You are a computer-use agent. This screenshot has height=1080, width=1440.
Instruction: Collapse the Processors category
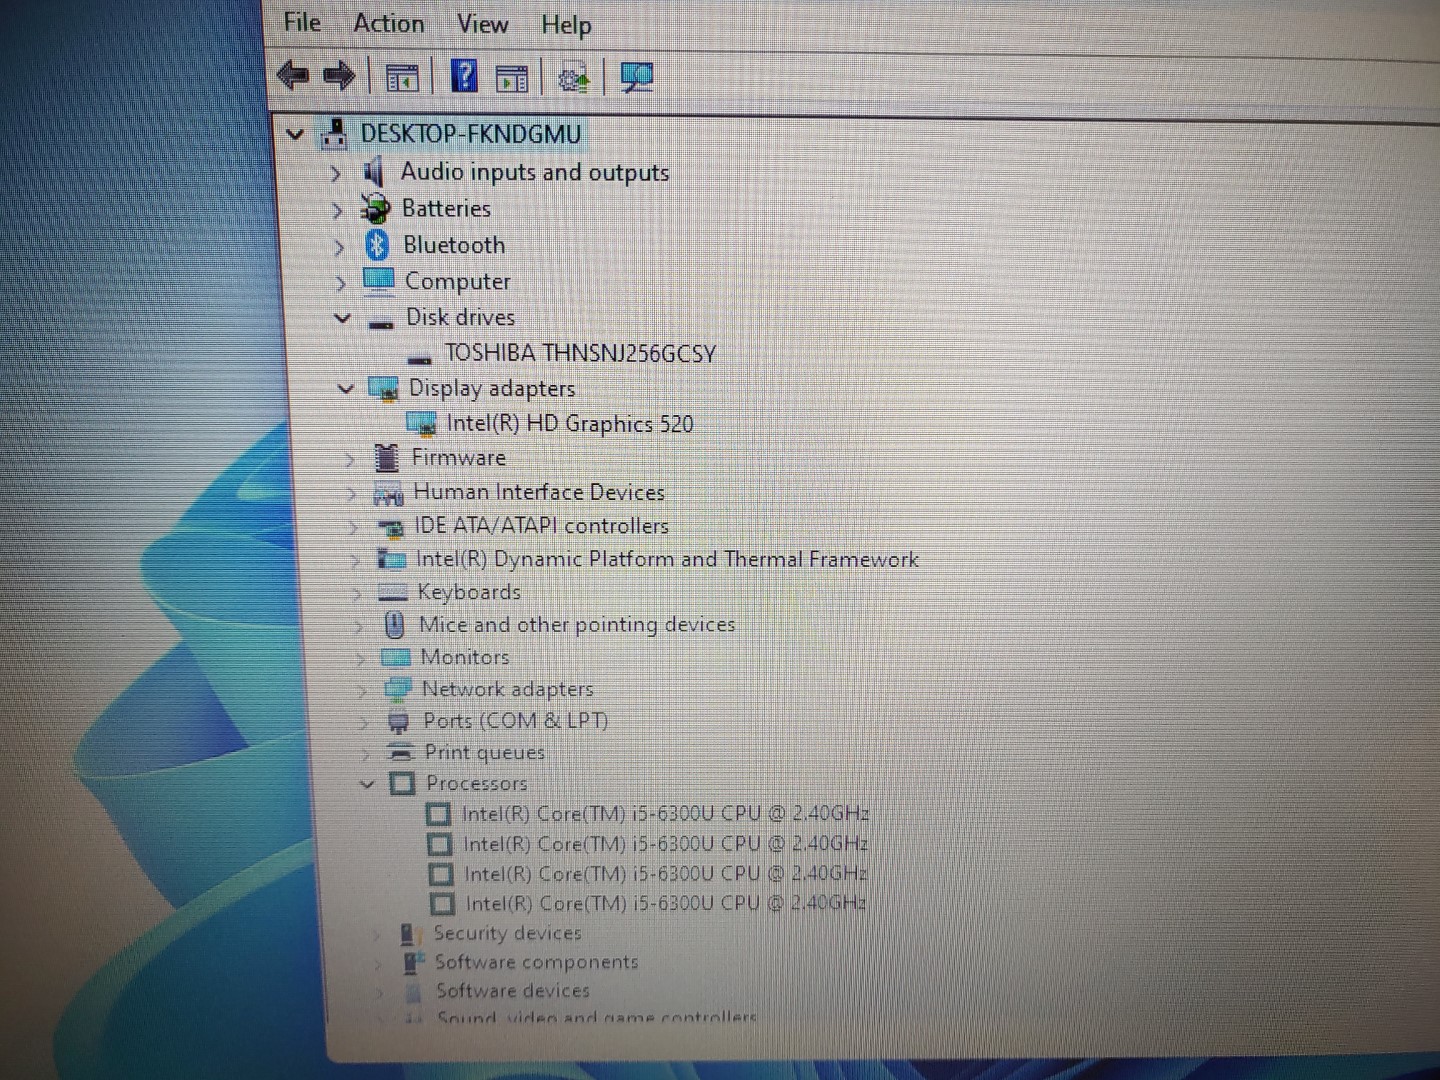click(x=367, y=784)
